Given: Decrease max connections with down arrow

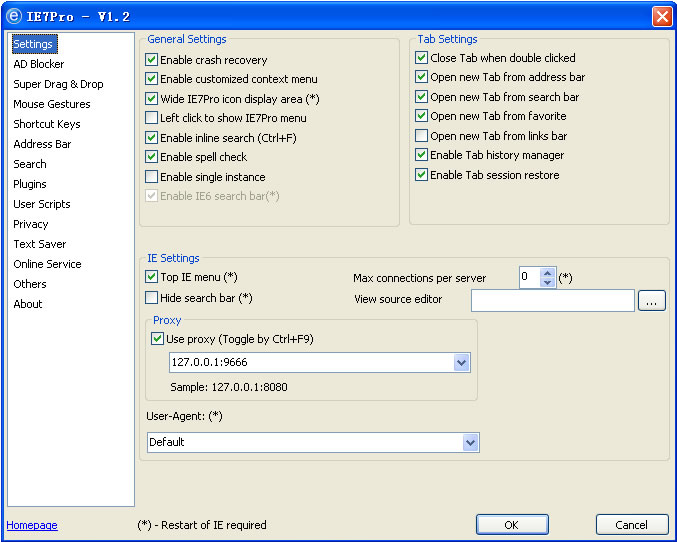Looking at the screenshot, I should (x=547, y=282).
